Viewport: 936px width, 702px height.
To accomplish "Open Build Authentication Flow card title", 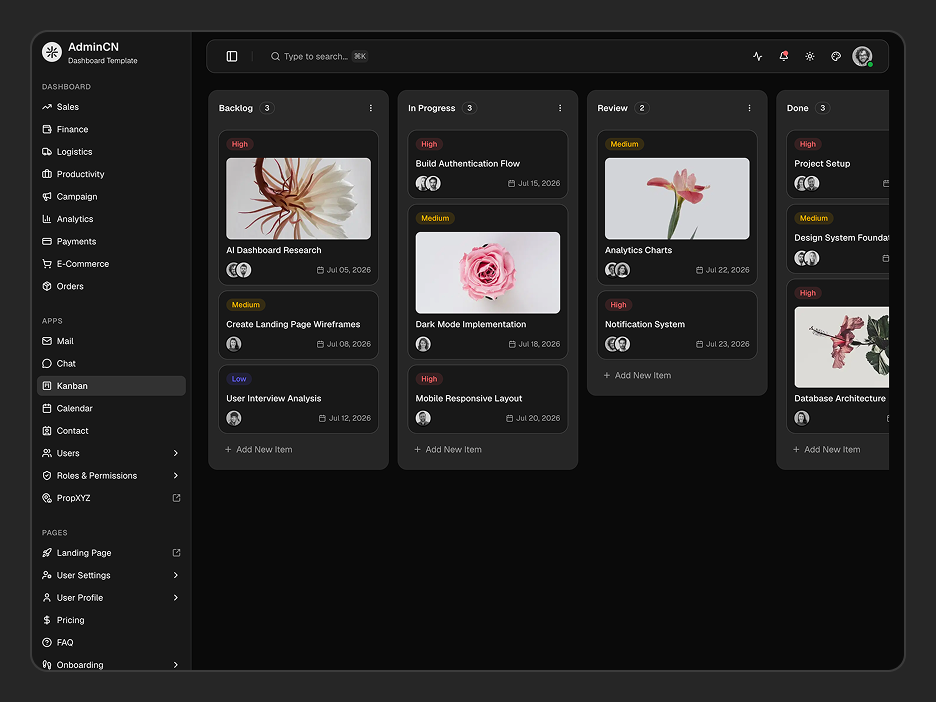I will click(x=467, y=164).
